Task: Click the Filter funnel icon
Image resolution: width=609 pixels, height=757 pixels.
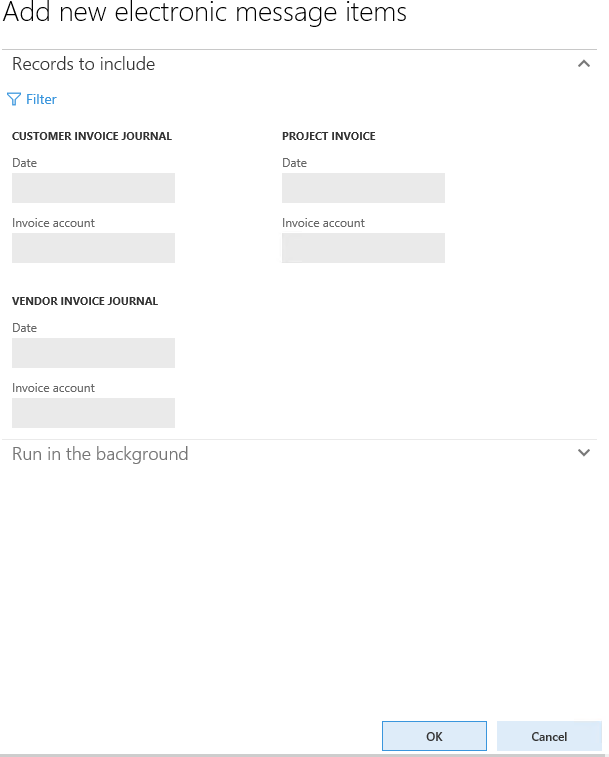Action: pyautogui.click(x=14, y=99)
